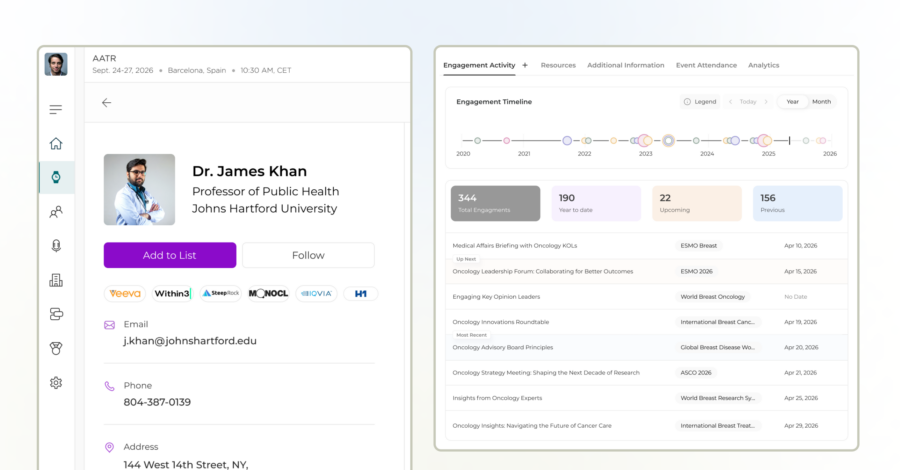Click the Within3 logo chip
This screenshot has width=900, height=470.
[172, 293]
